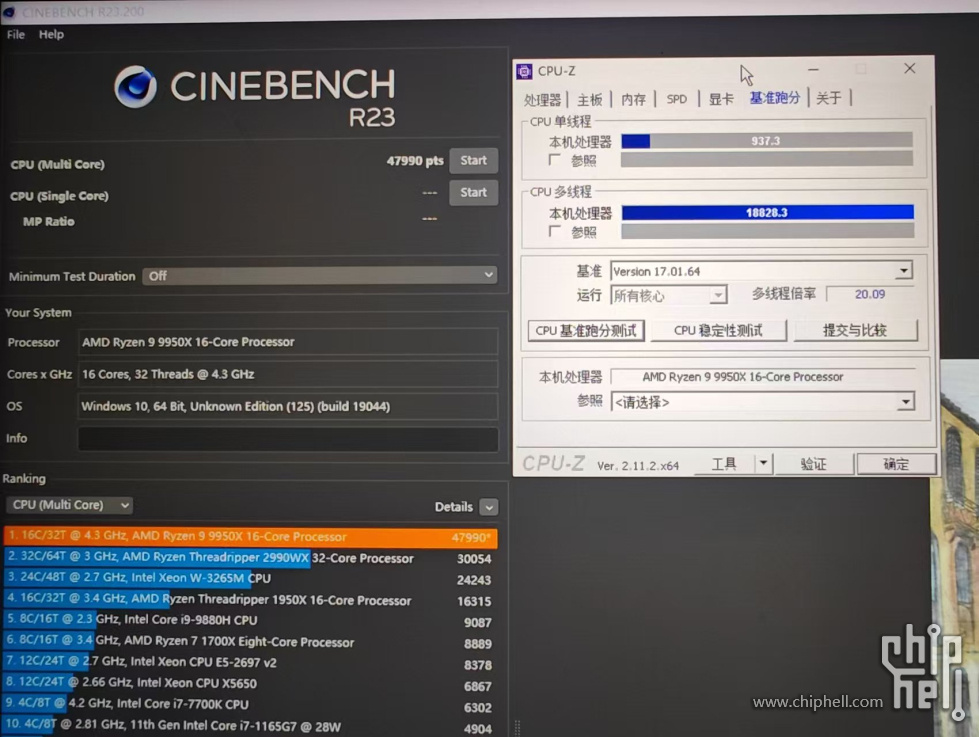Open the Help menu

click(51, 34)
